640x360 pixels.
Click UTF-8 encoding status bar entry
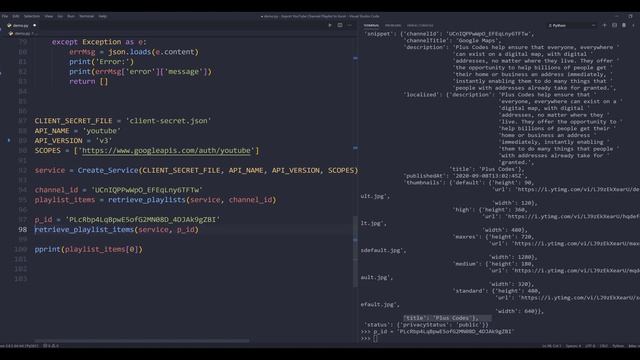(x=590, y=346)
